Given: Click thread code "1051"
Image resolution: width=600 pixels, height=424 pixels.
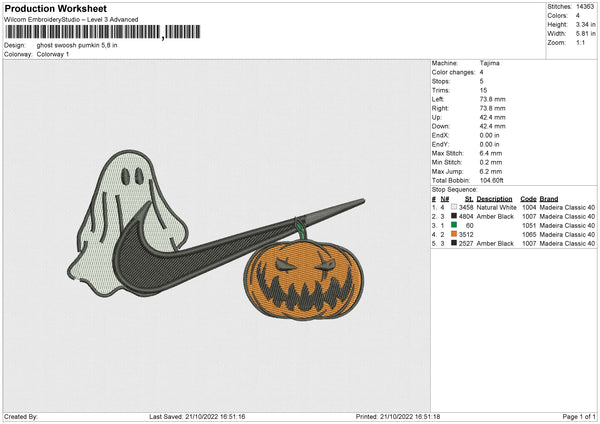Looking at the screenshot, I should pyautogui.click(x=529, y=226).
